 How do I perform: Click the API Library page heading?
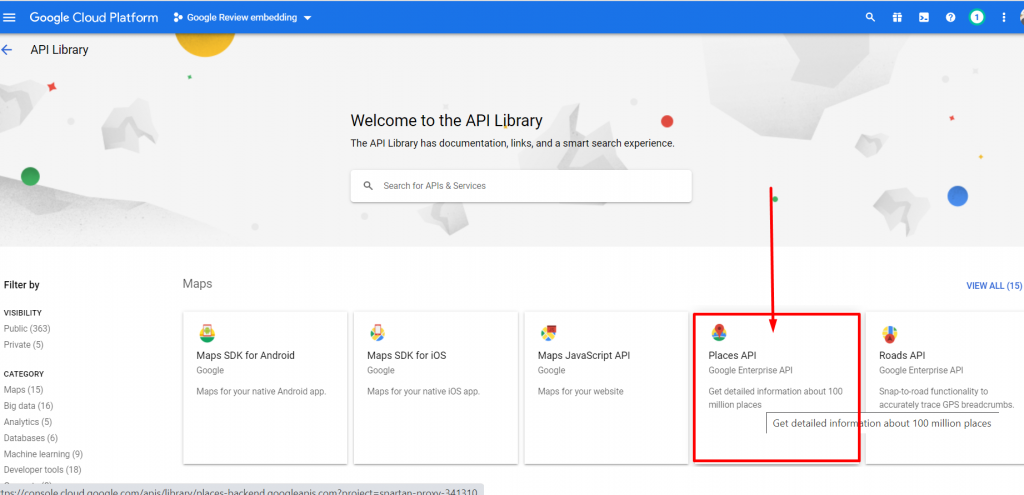pos(59,50)
